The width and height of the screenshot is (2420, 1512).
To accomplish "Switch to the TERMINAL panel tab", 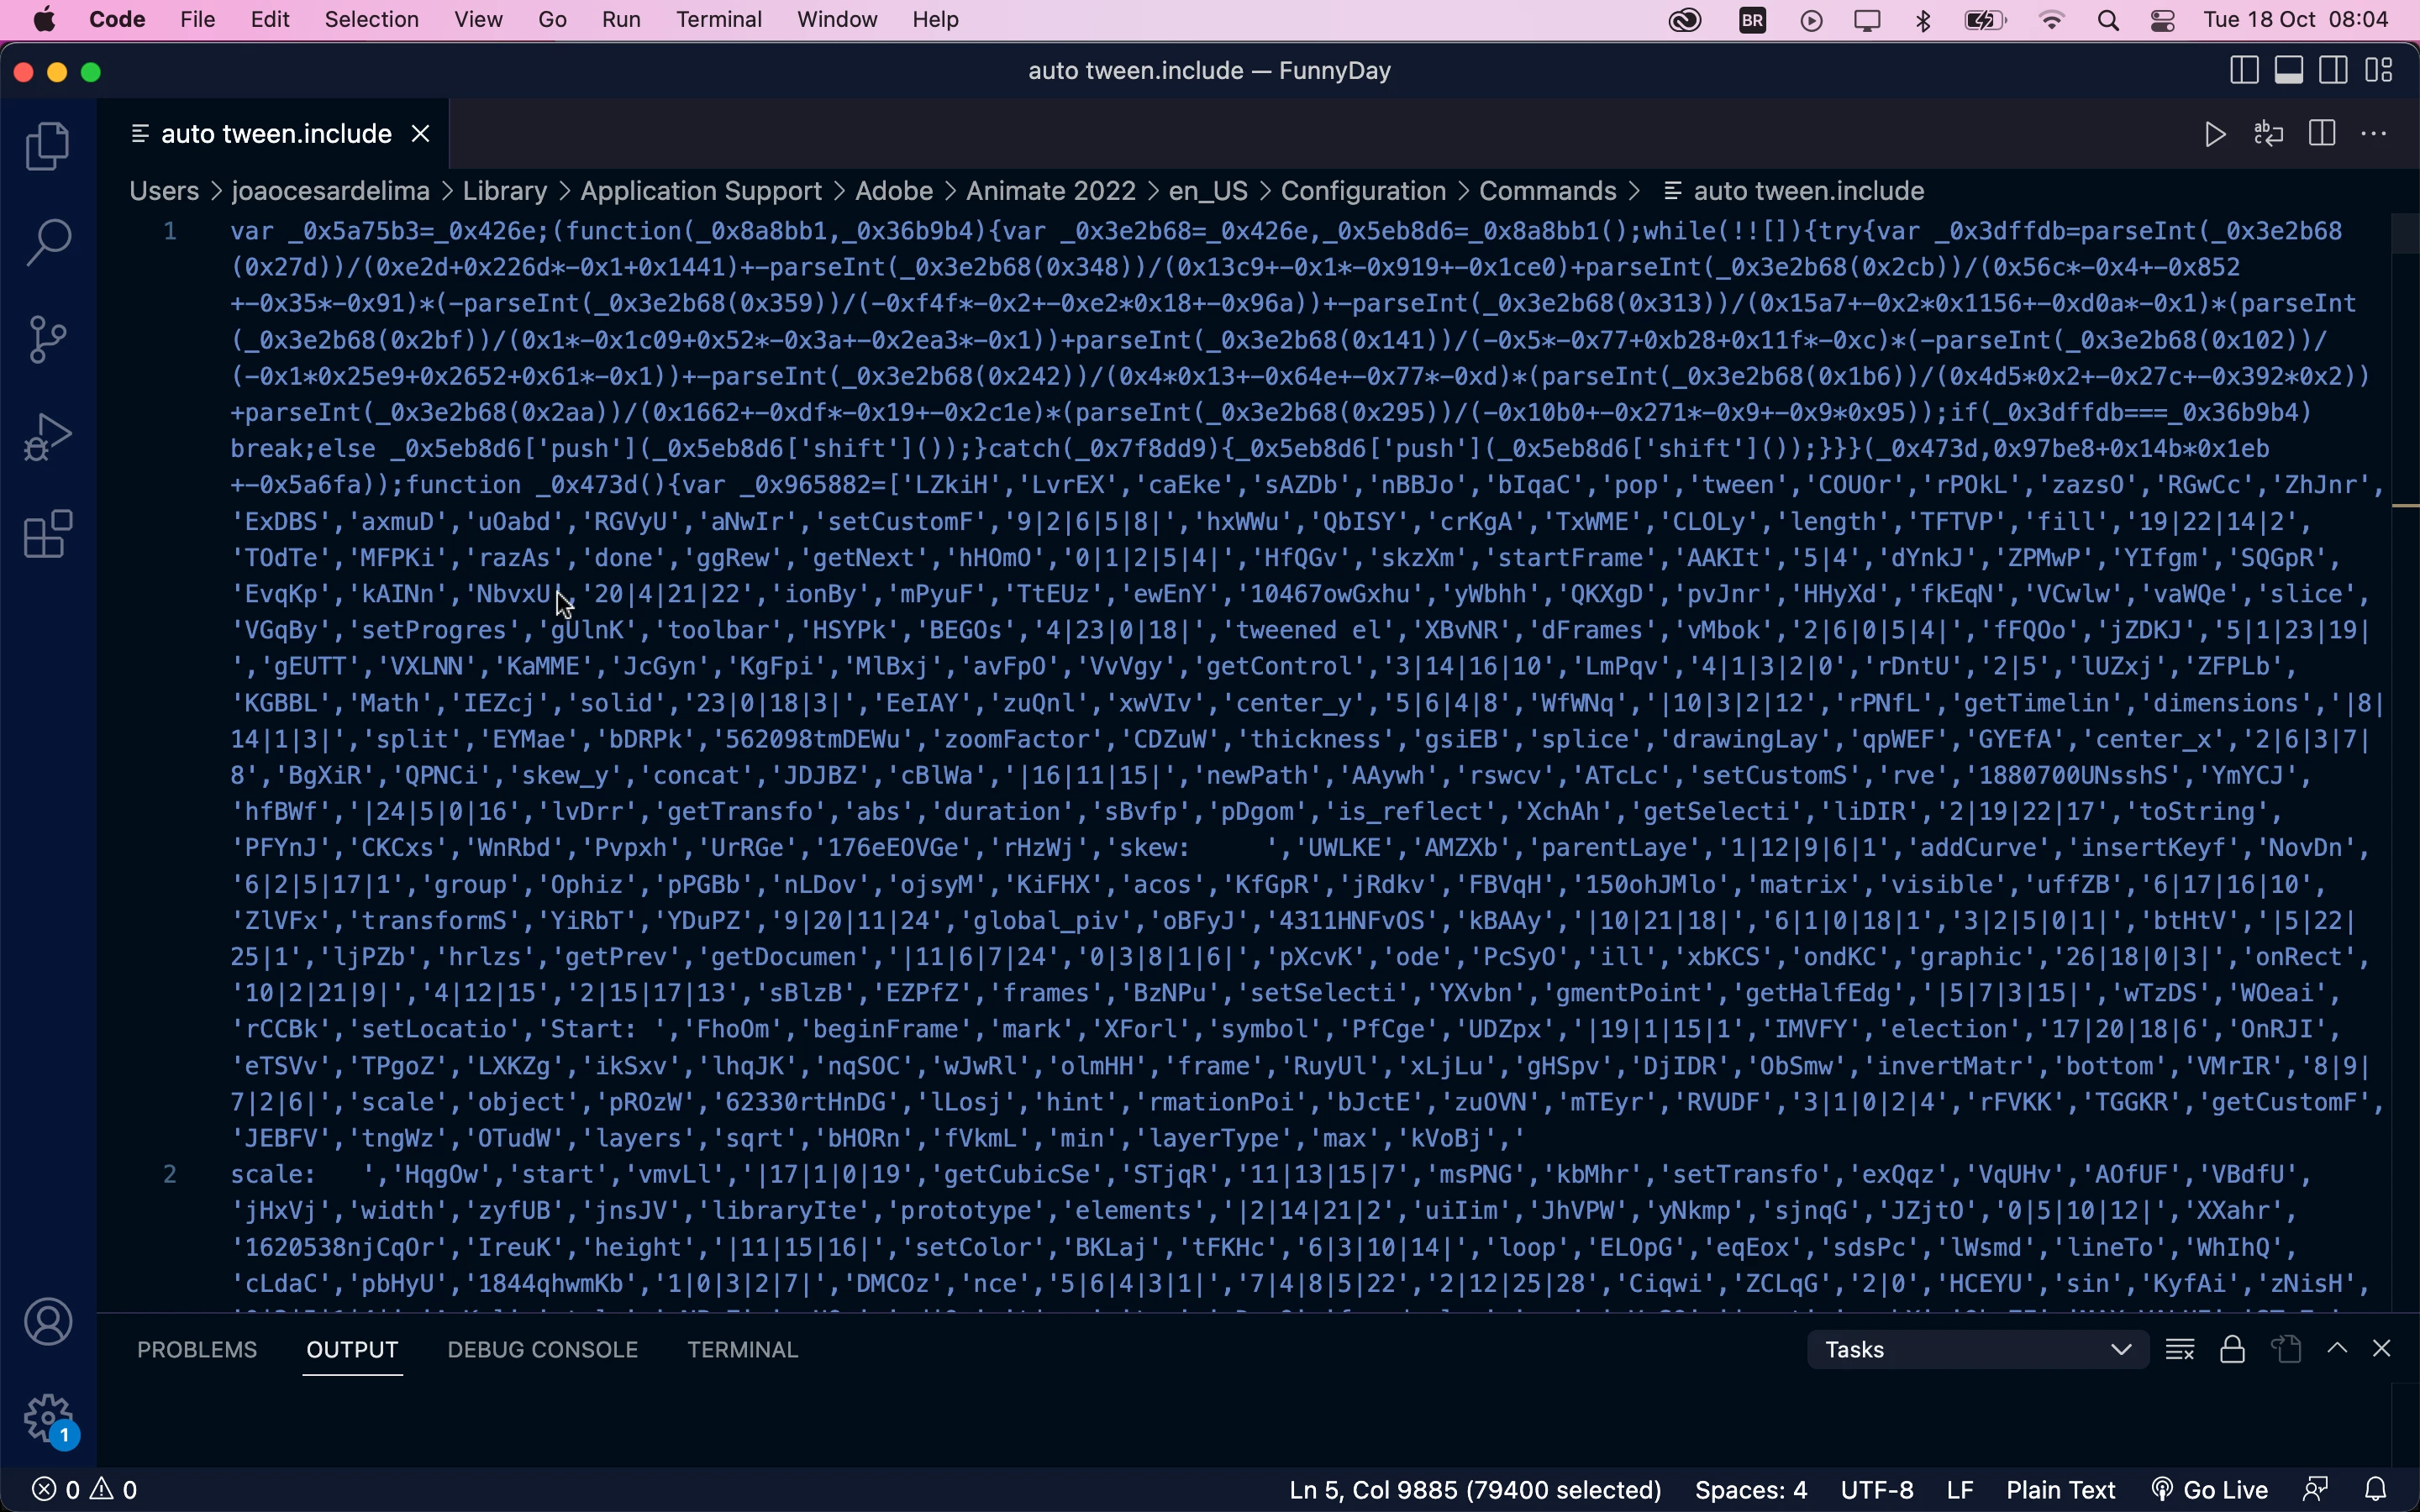I will (x=742, y=1350).
